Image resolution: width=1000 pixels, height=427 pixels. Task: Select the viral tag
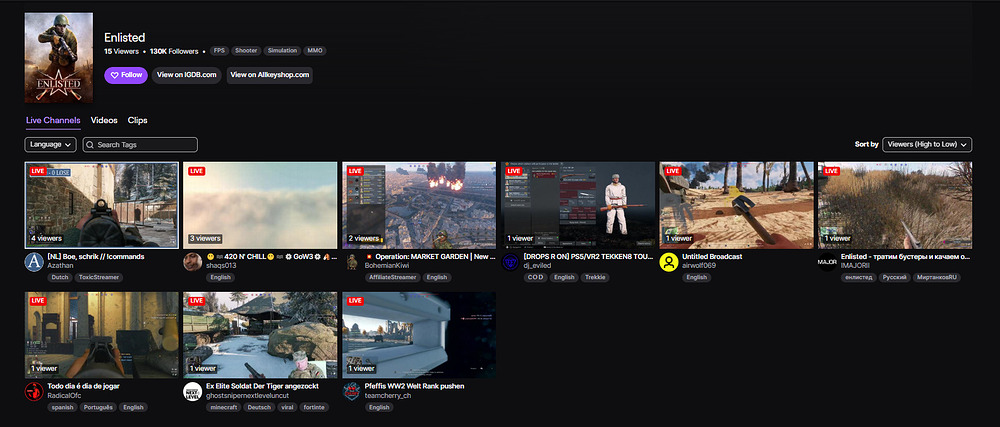click(288, 407)
